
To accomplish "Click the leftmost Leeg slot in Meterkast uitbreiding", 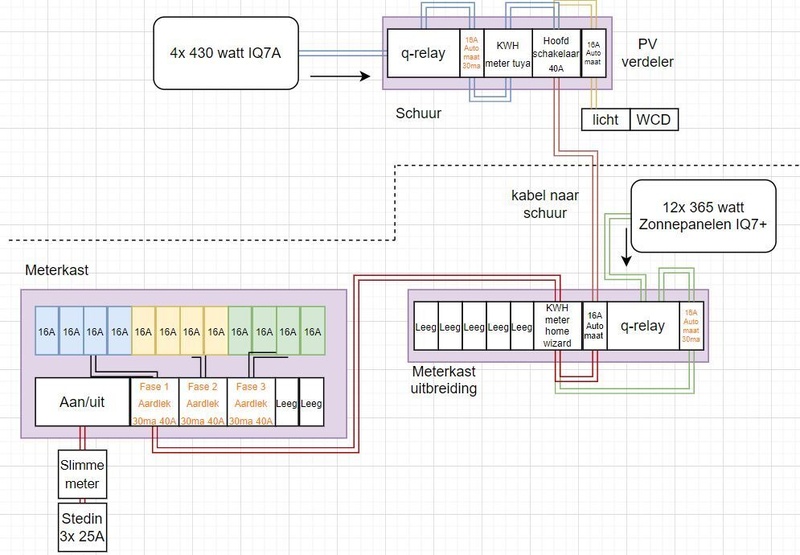I will (426, 326).
